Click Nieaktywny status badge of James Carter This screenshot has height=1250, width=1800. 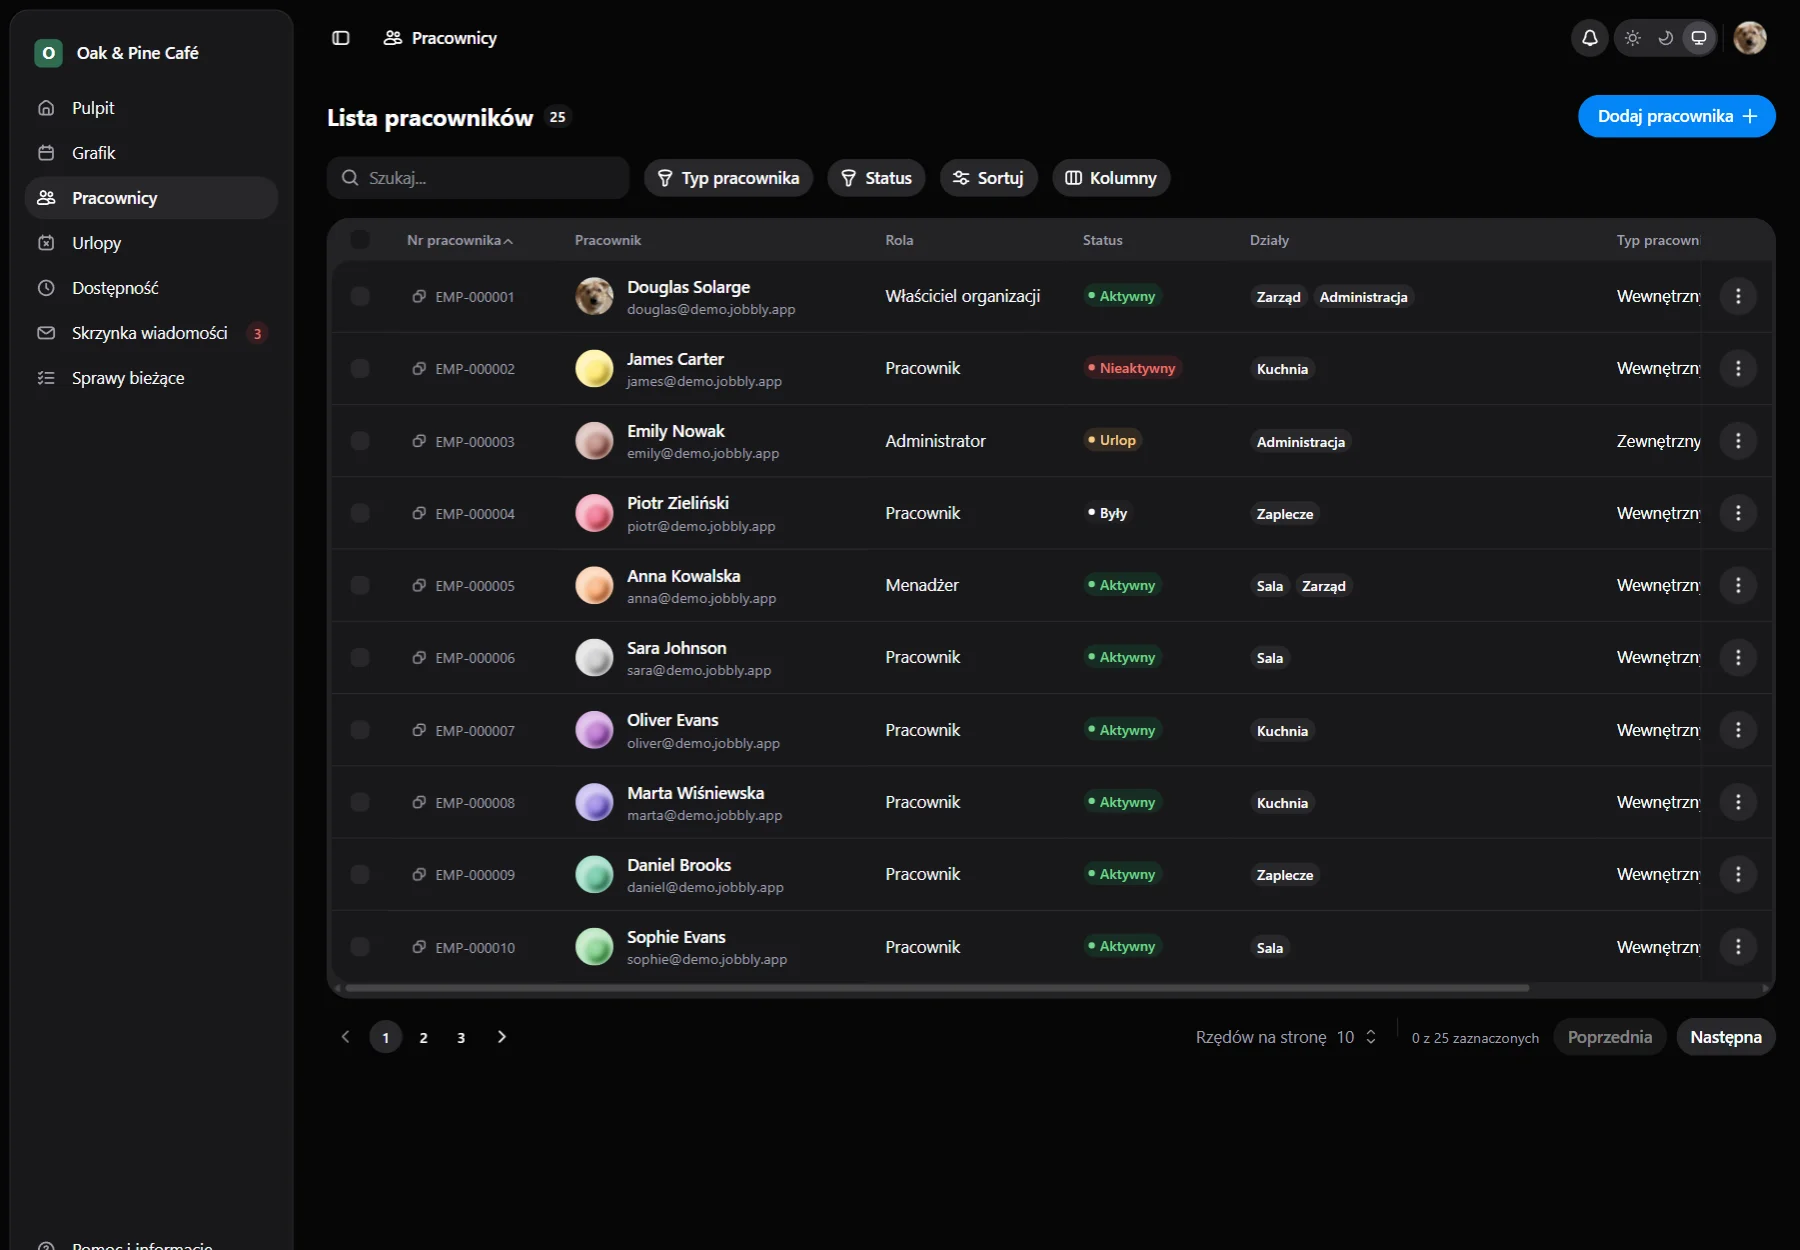coord(1132,368)
